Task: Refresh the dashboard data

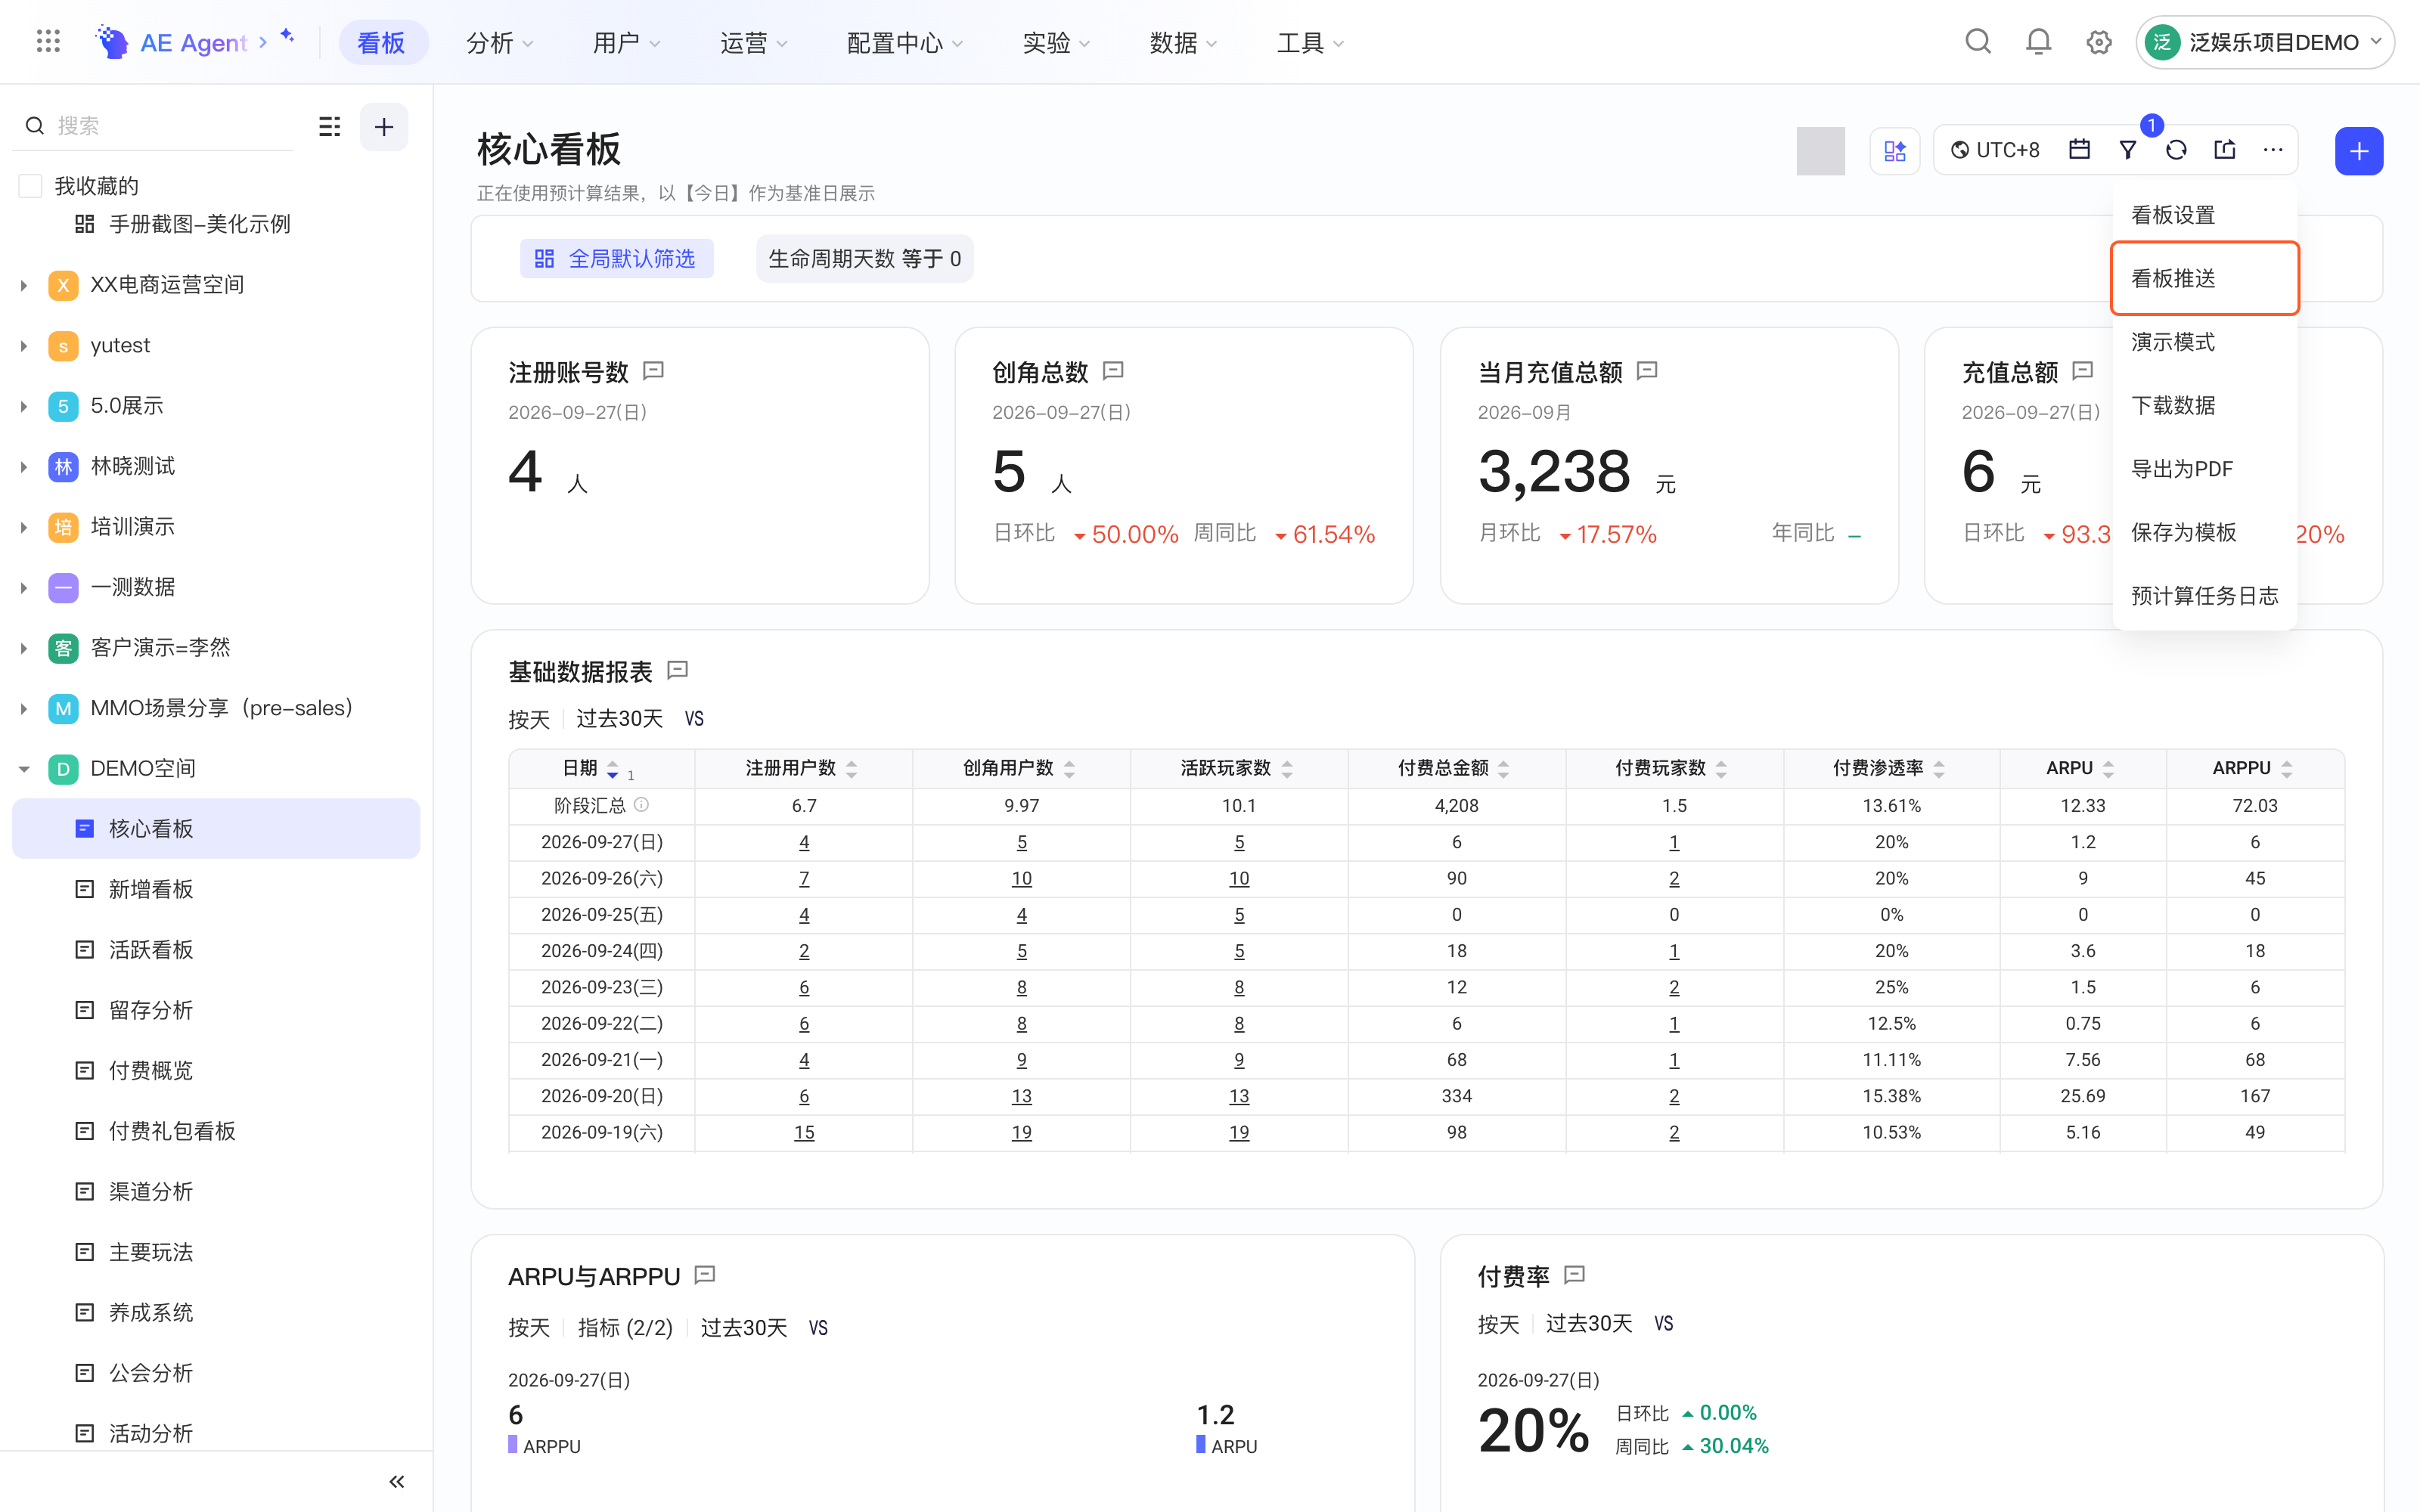Action: (2176, 150)
